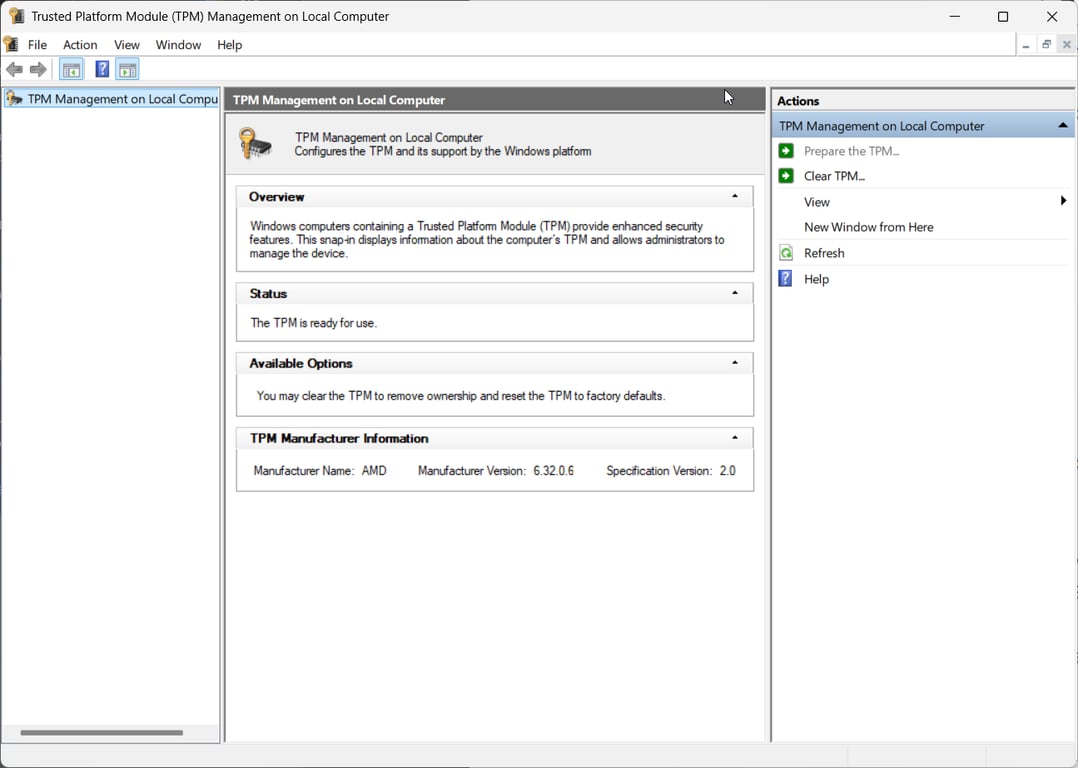
Task: Click the green Clear TPM arrow icon
Action: point(786,176)
